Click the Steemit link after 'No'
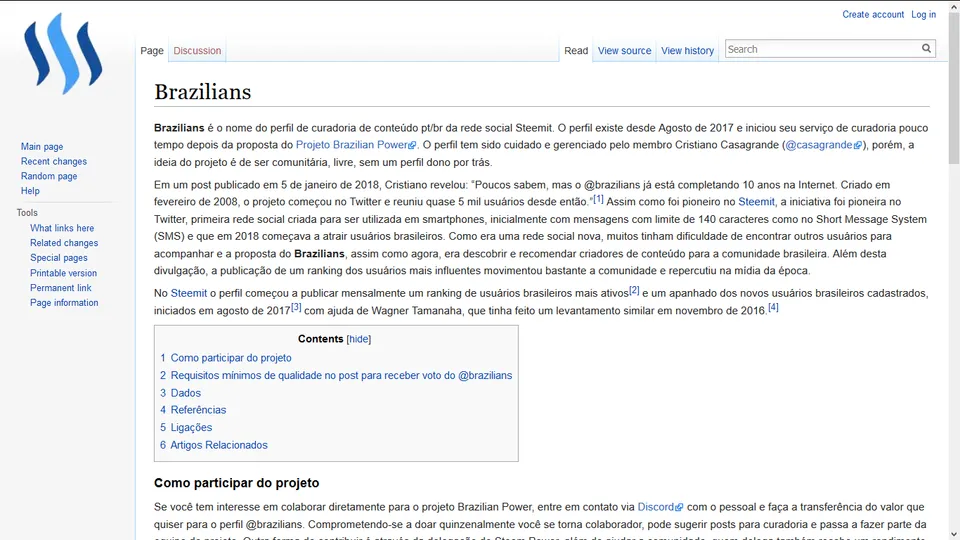960x540 pixels. pos(189,293)
